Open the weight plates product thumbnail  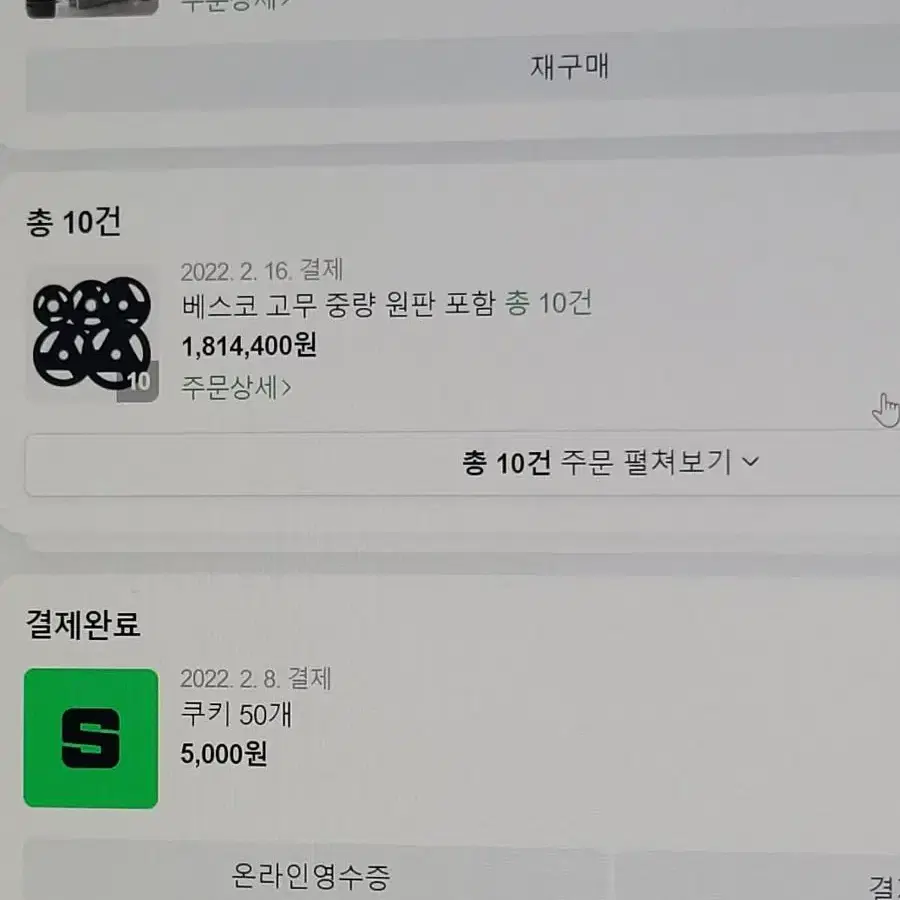point(92,335)
